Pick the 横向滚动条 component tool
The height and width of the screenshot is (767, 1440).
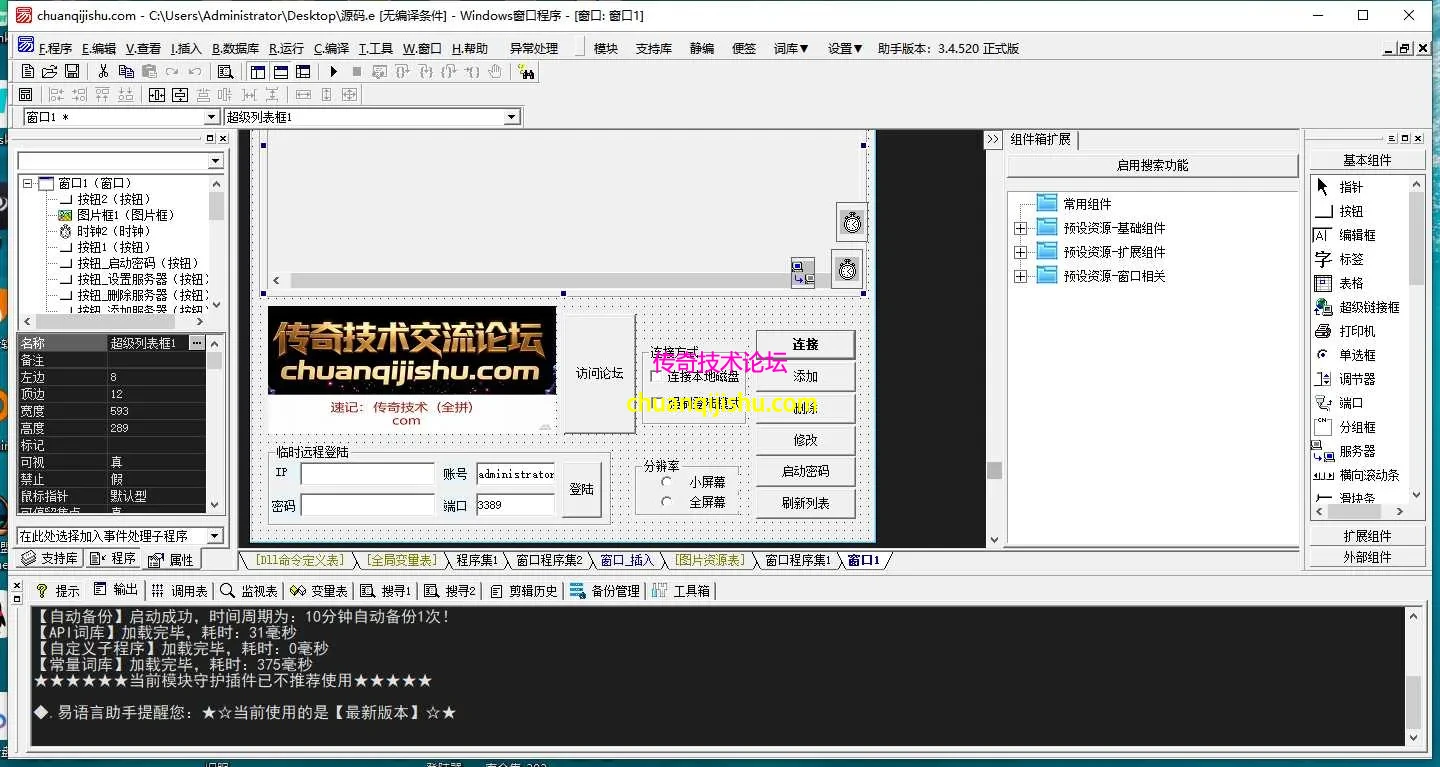click(1376, 474)
